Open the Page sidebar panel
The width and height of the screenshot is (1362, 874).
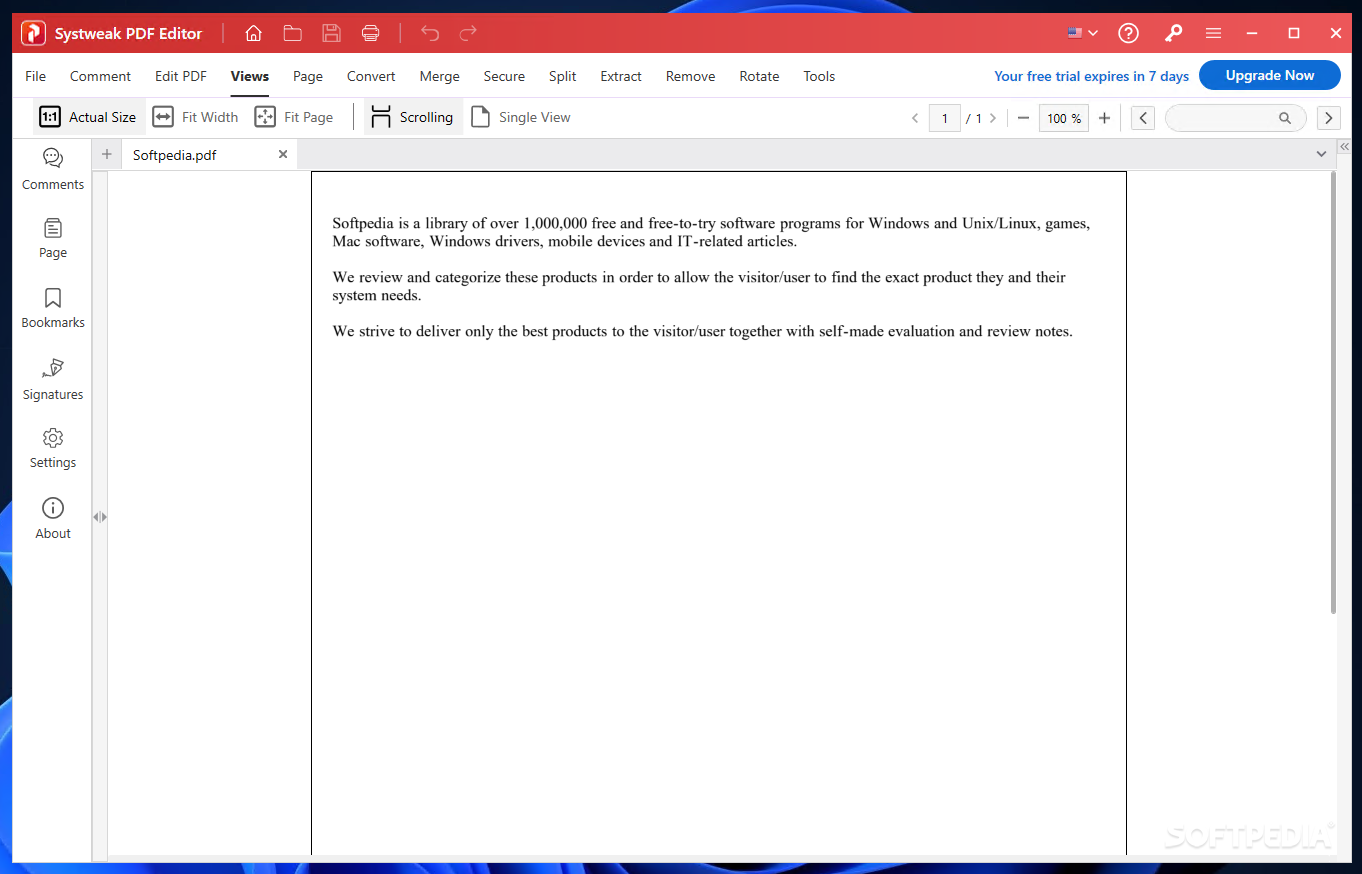53,238
